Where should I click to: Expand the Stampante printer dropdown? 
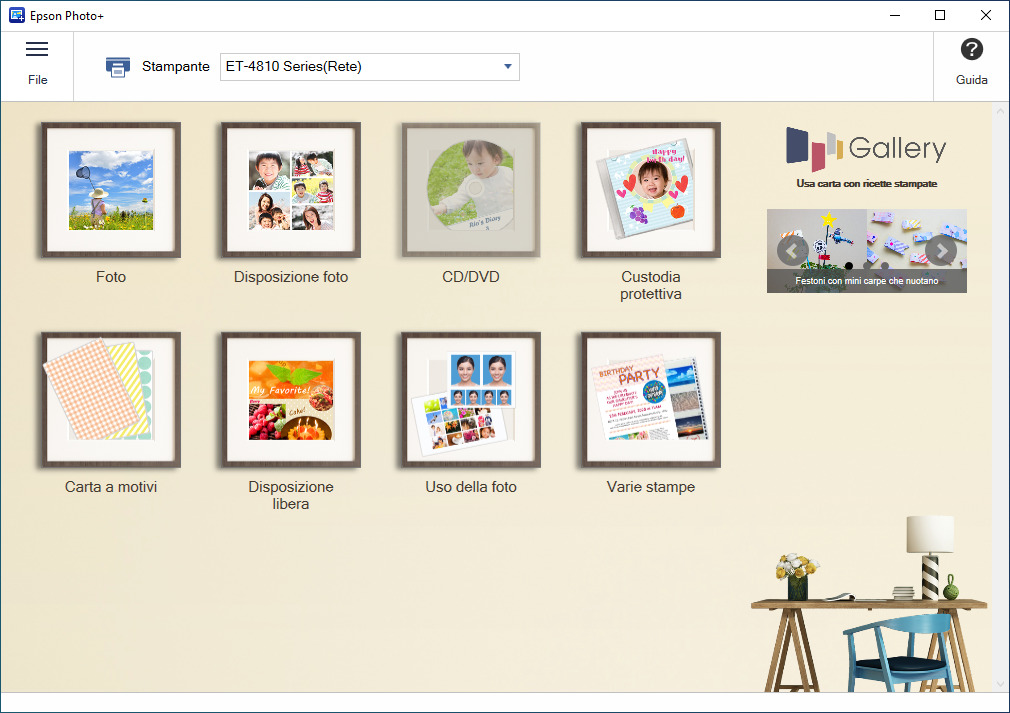(508, 67)
